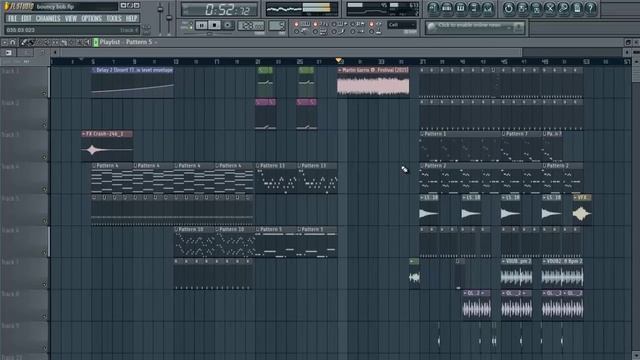Toggle the rightmost red LED in recording panel
The height and width of the screenshot is (360, 640).
click(x=371, y=24)
